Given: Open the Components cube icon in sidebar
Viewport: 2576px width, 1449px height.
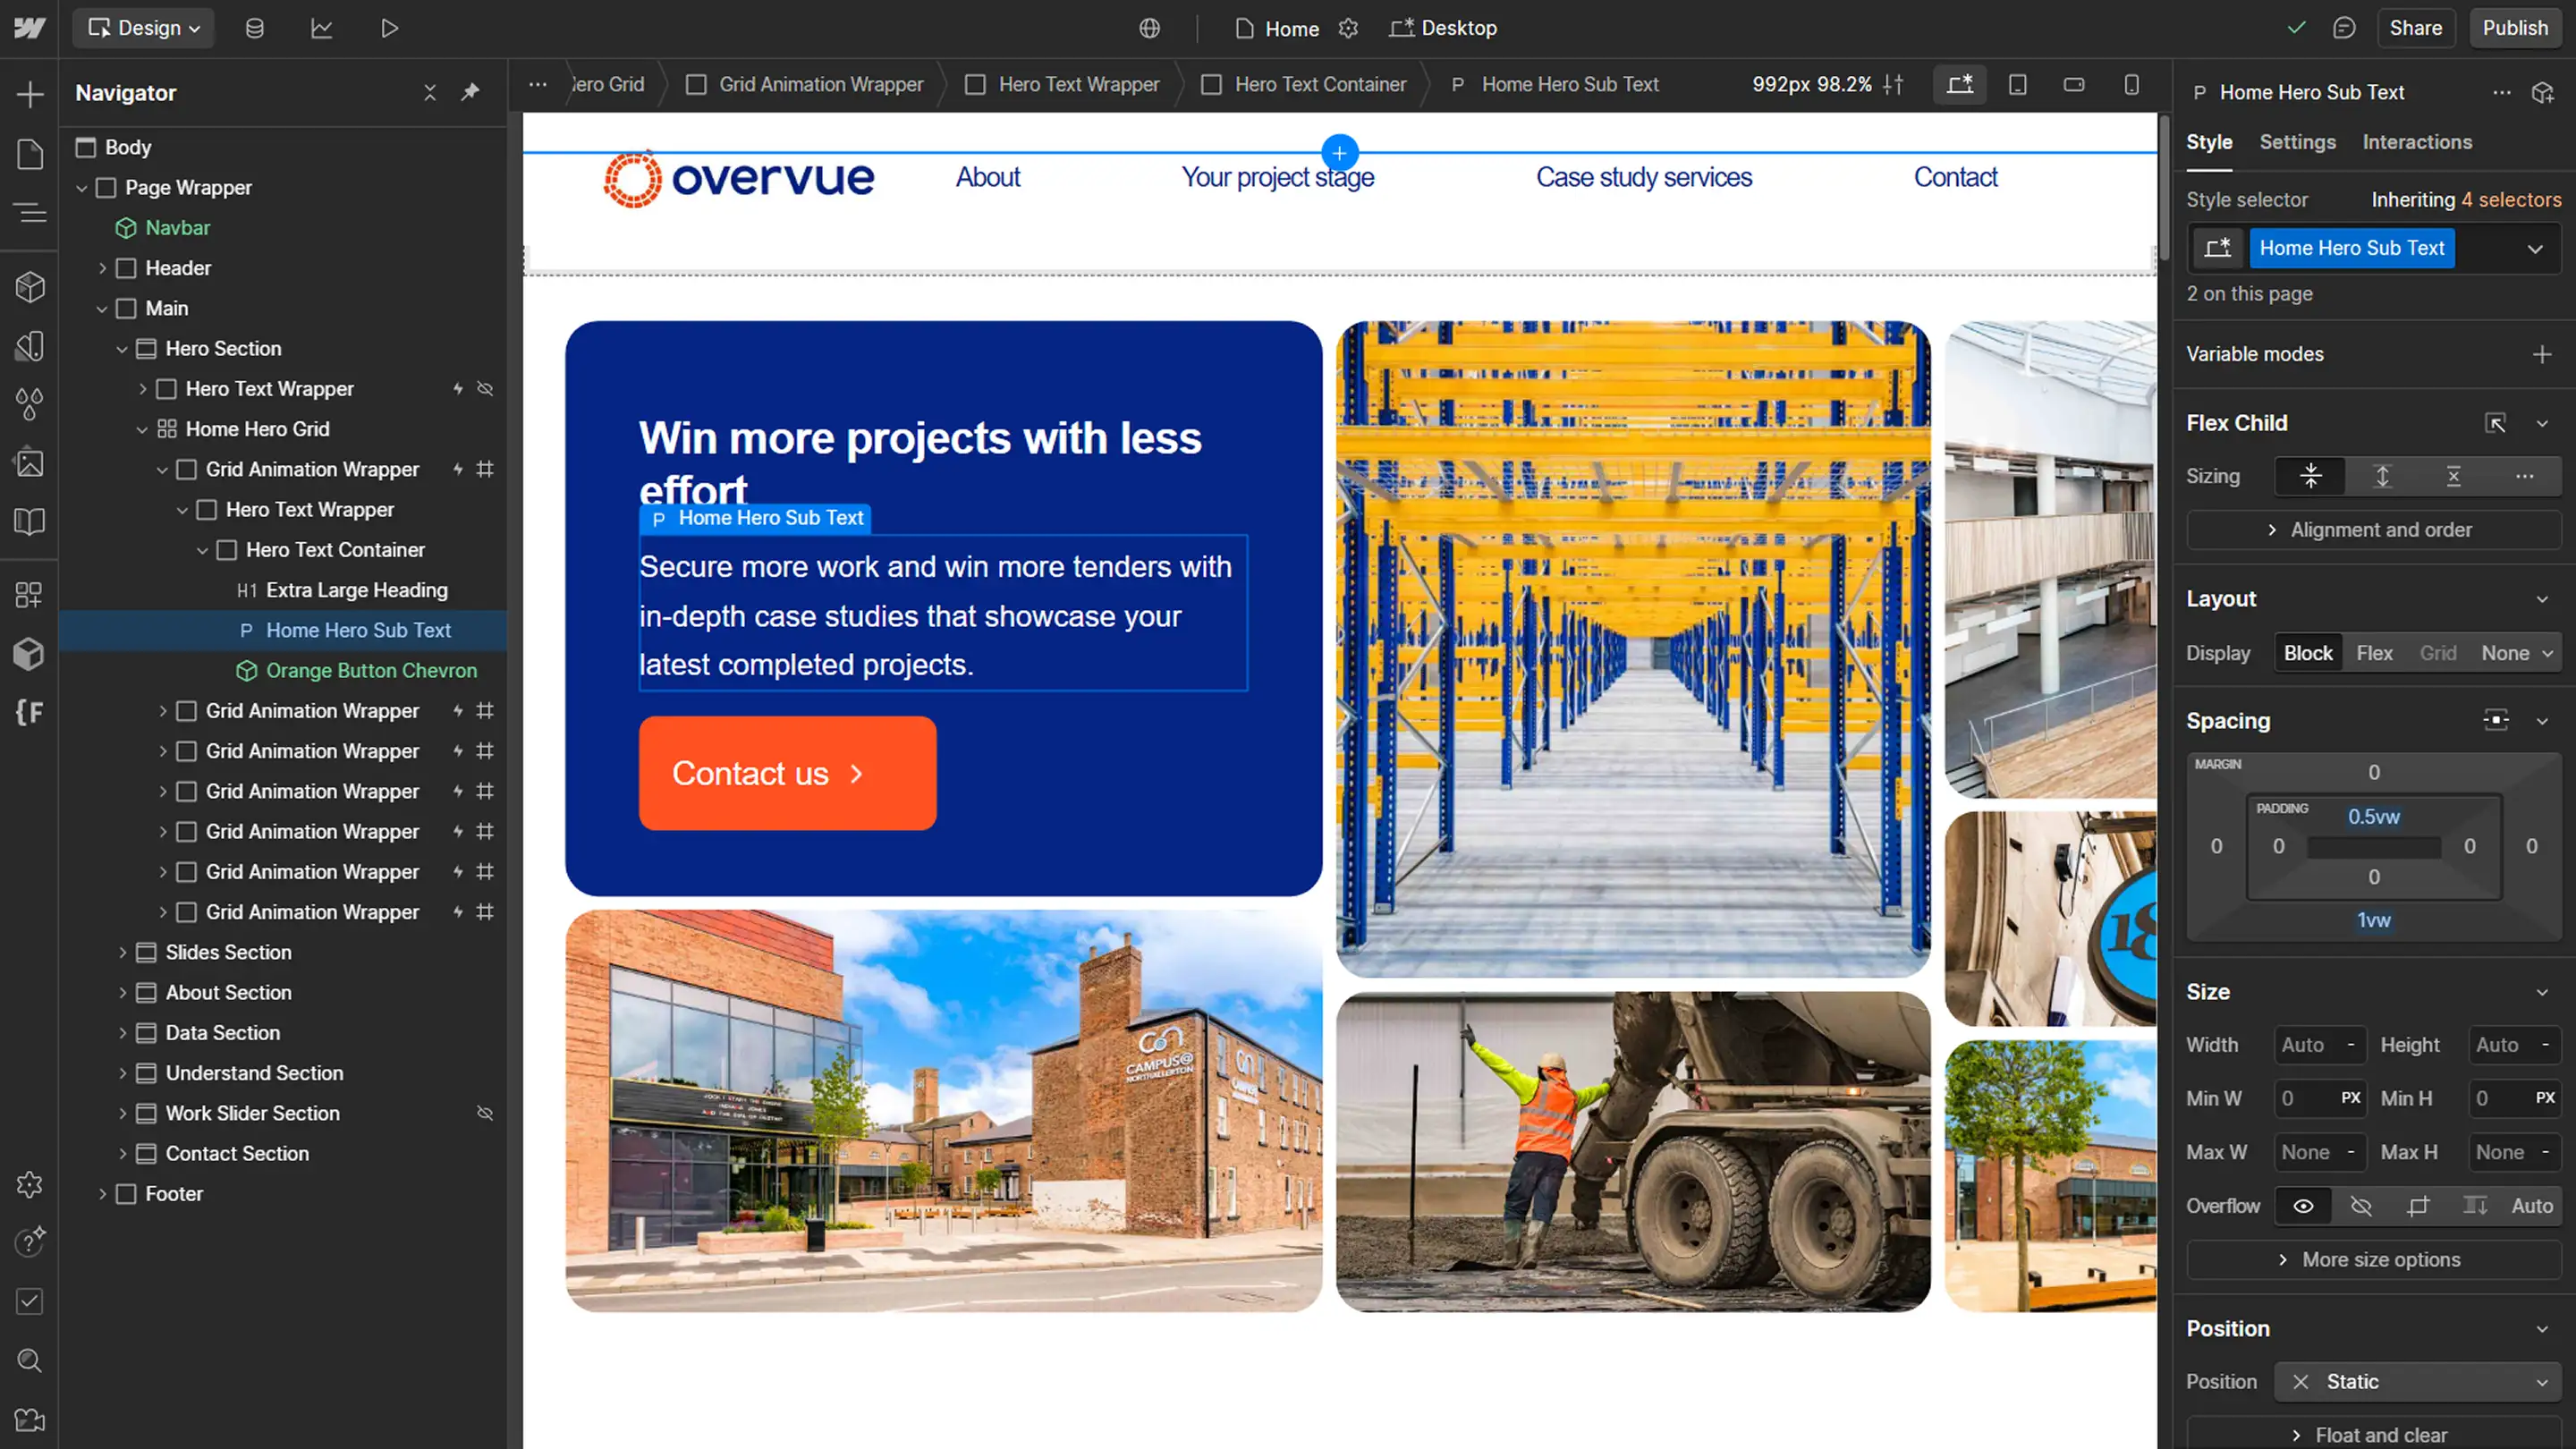Looking at the screenshot, I should 29,288.
